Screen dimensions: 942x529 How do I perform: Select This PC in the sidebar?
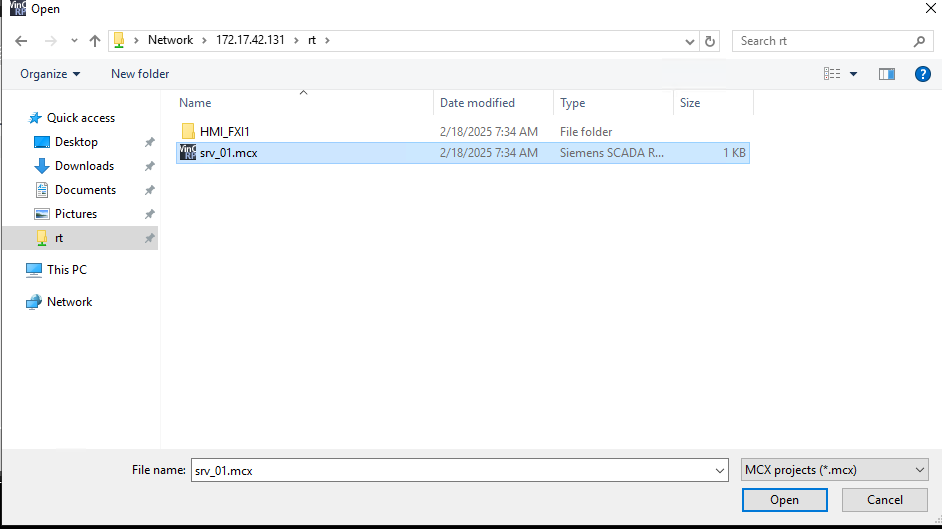pos(67,270)
